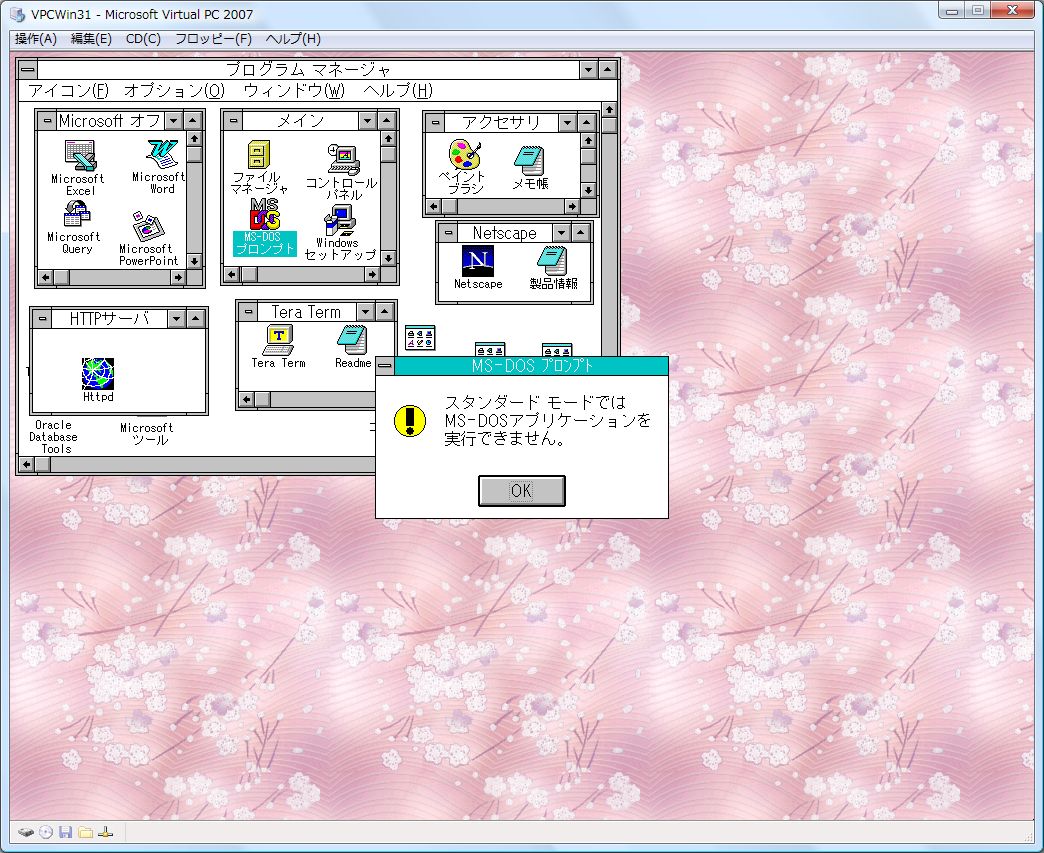Open the オプション(O) menu in Program Manager
The image size is (1044, 853).
pos(174,91)
